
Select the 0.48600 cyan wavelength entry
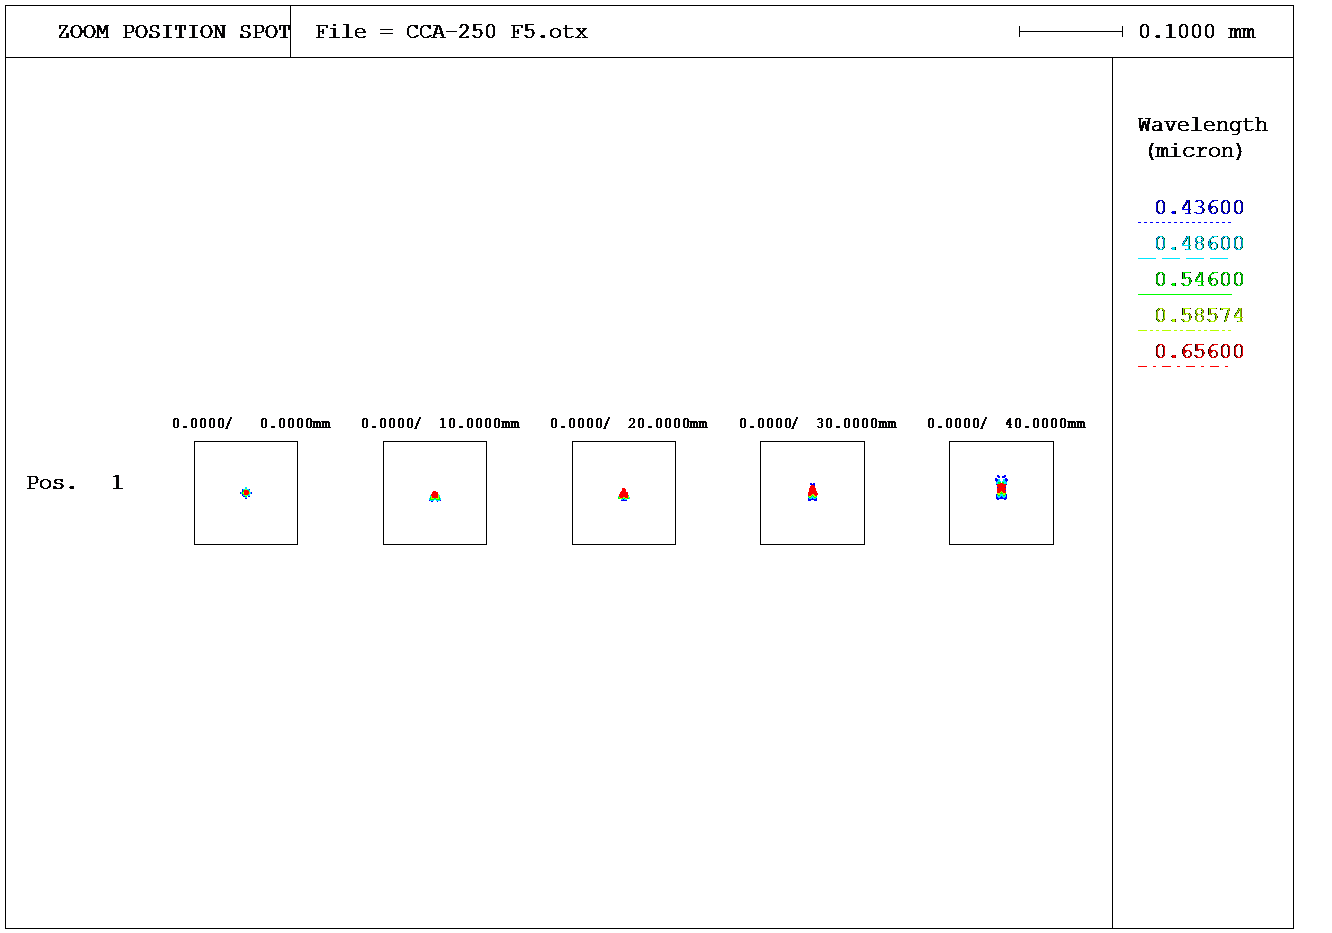[1198, 244]
